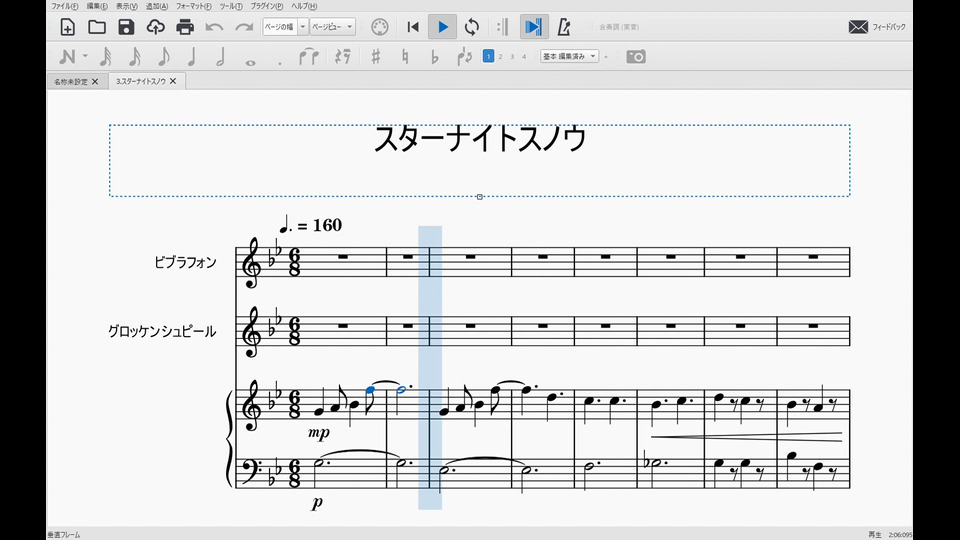Open the page view mode dropdown

(332, 27)
